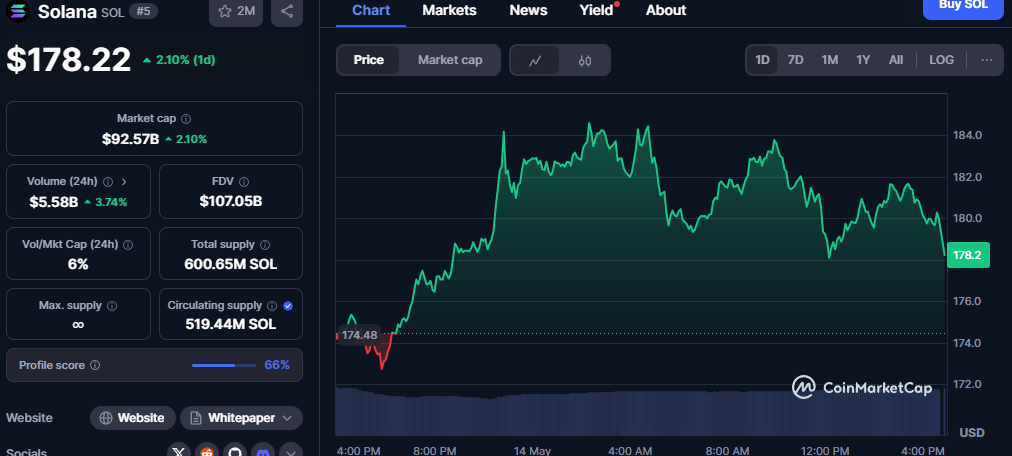Viewport: 1012px width, 456px height.
Task: Select All time range
Action: click(x=896, y=60)
